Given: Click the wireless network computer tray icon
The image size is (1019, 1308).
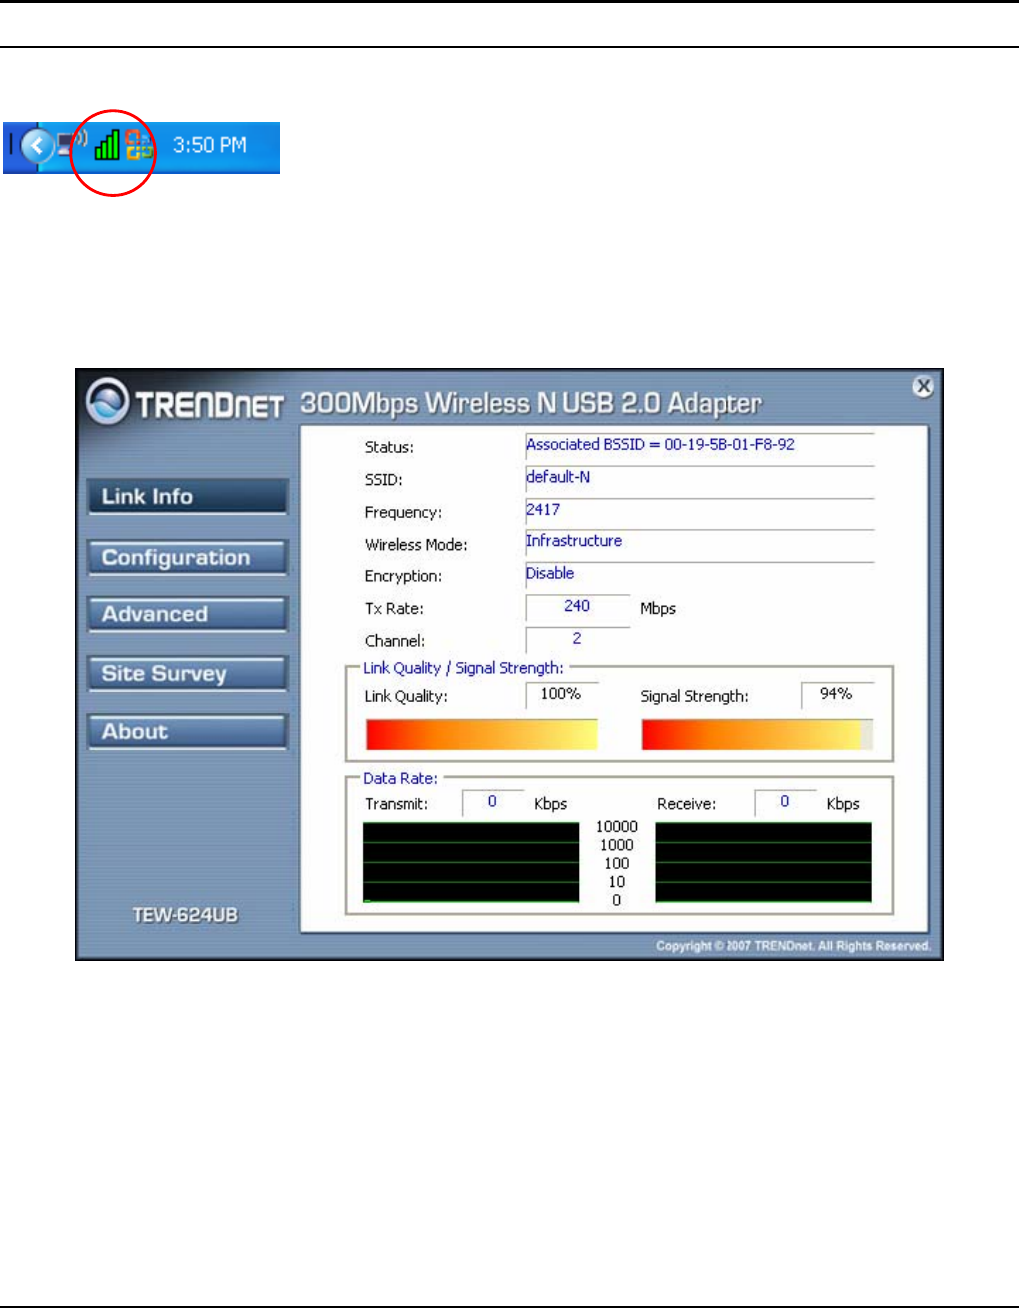Looking at the screenshot, I should point(73,146).
